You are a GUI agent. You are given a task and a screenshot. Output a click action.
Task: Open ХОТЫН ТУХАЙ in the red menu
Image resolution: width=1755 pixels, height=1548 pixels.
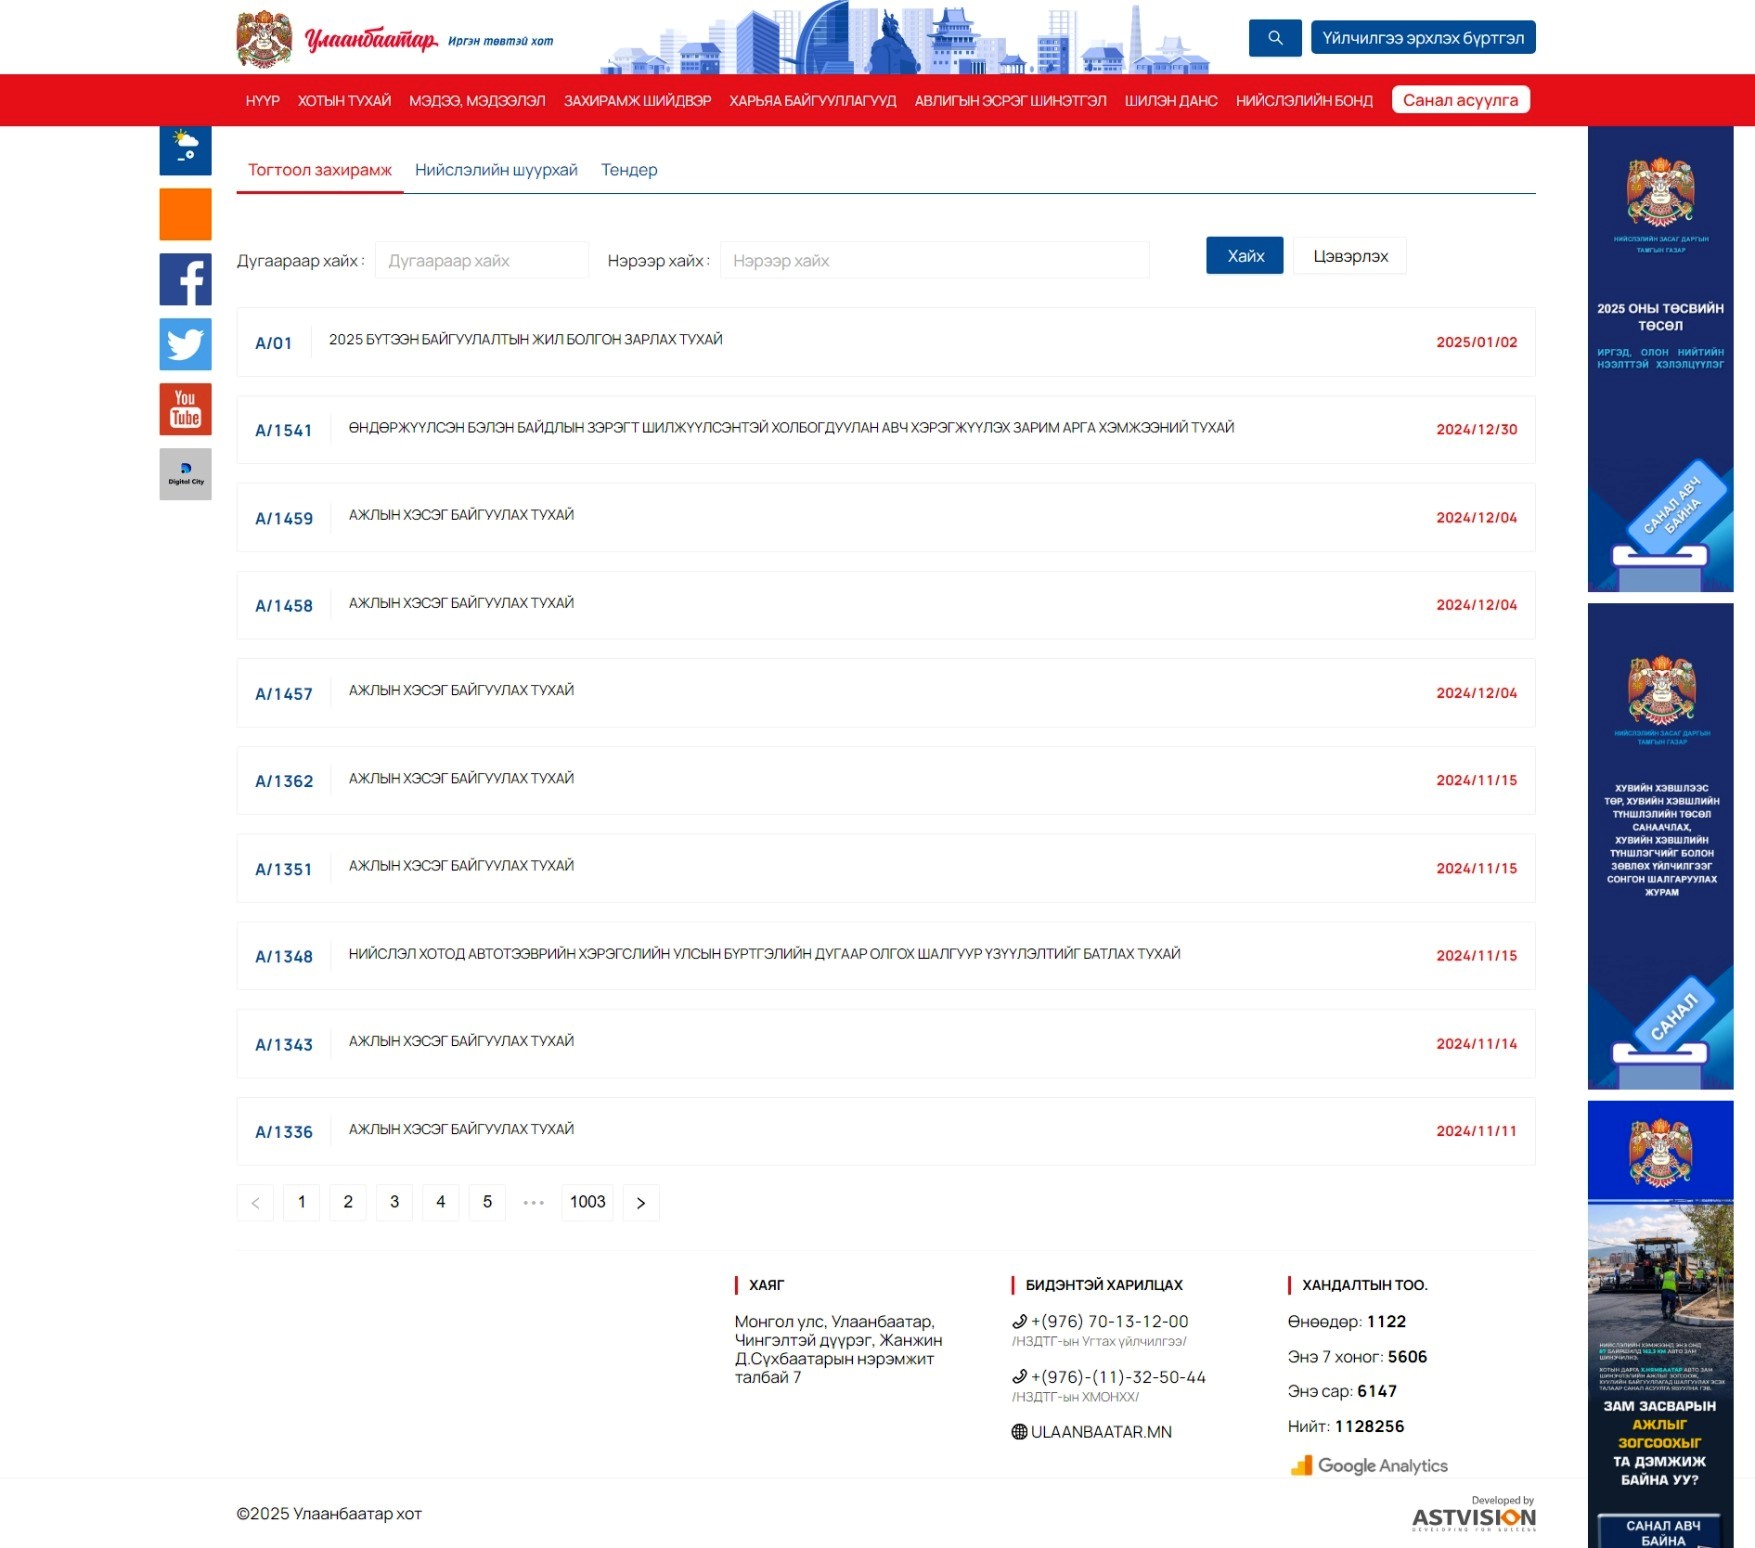[344, 101]
